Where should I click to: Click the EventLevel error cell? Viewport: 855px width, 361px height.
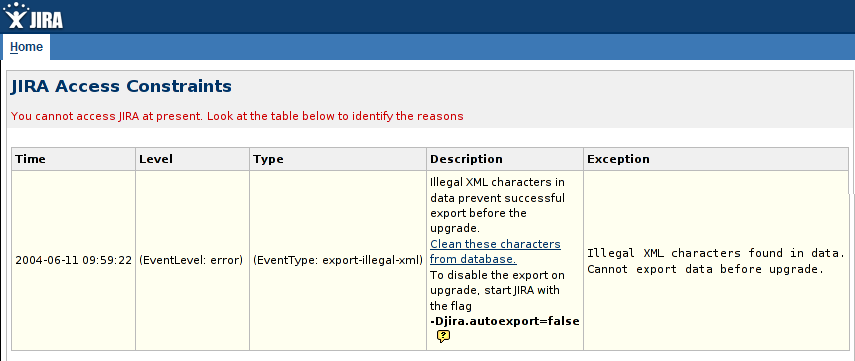point(192,261)
